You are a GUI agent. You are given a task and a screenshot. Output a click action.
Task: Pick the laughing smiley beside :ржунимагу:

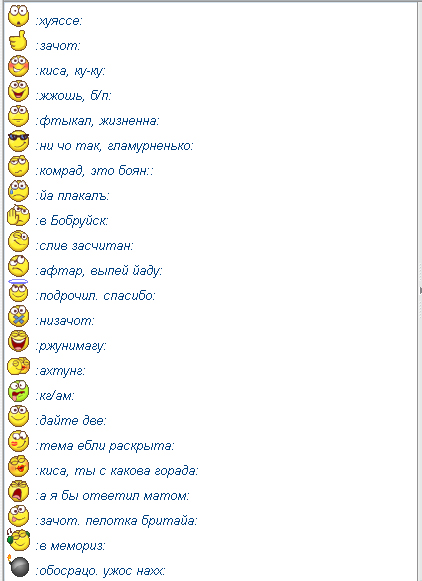tap(18, 341)
